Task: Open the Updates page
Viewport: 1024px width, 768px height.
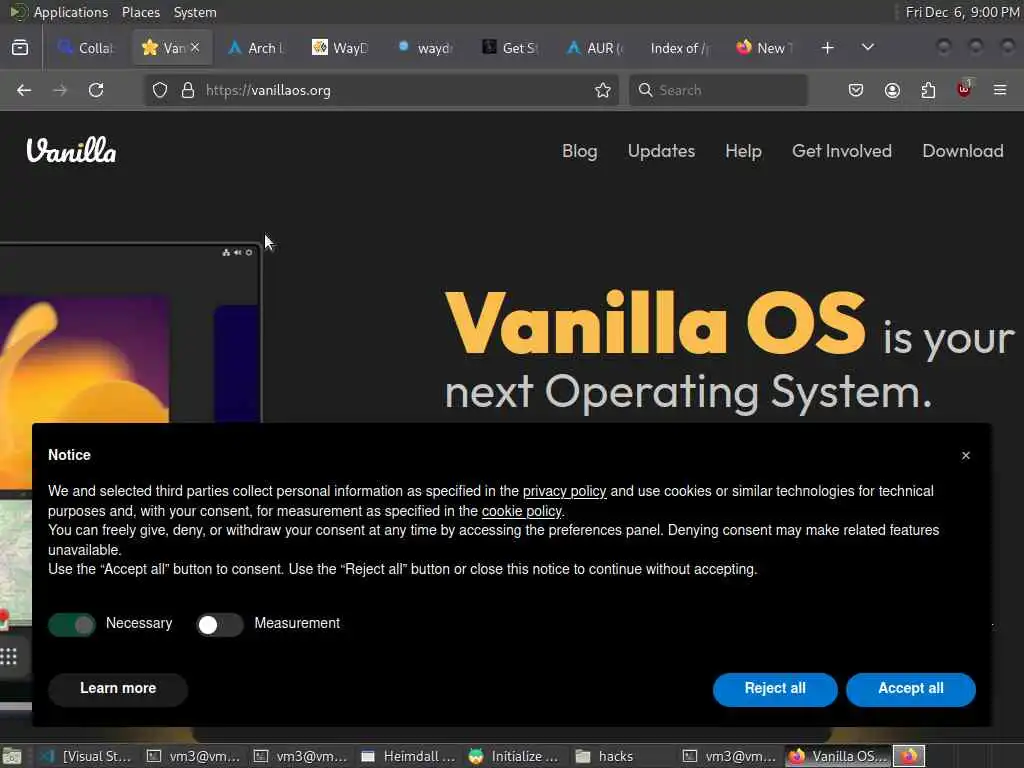Action: pos(661,151)
